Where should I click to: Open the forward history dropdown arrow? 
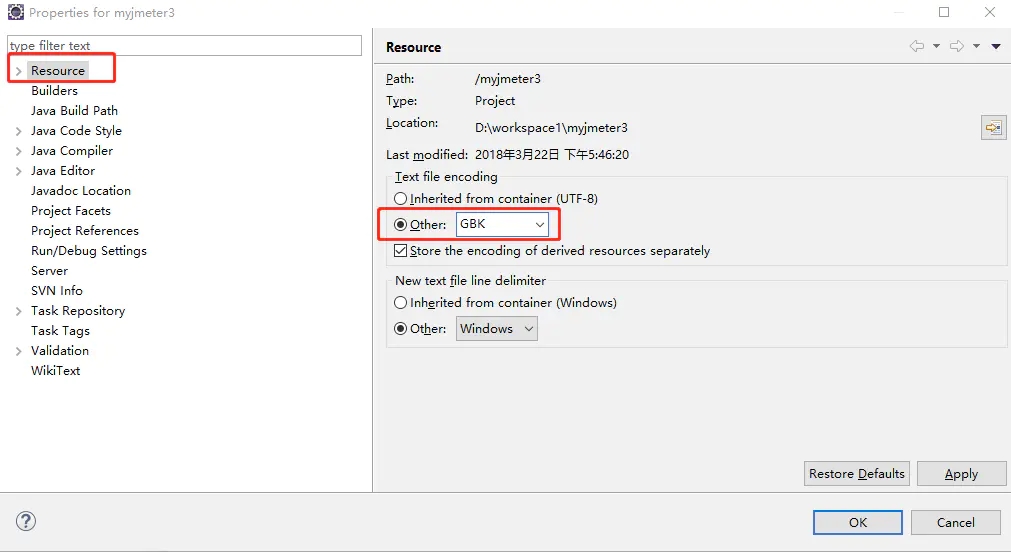976,47
